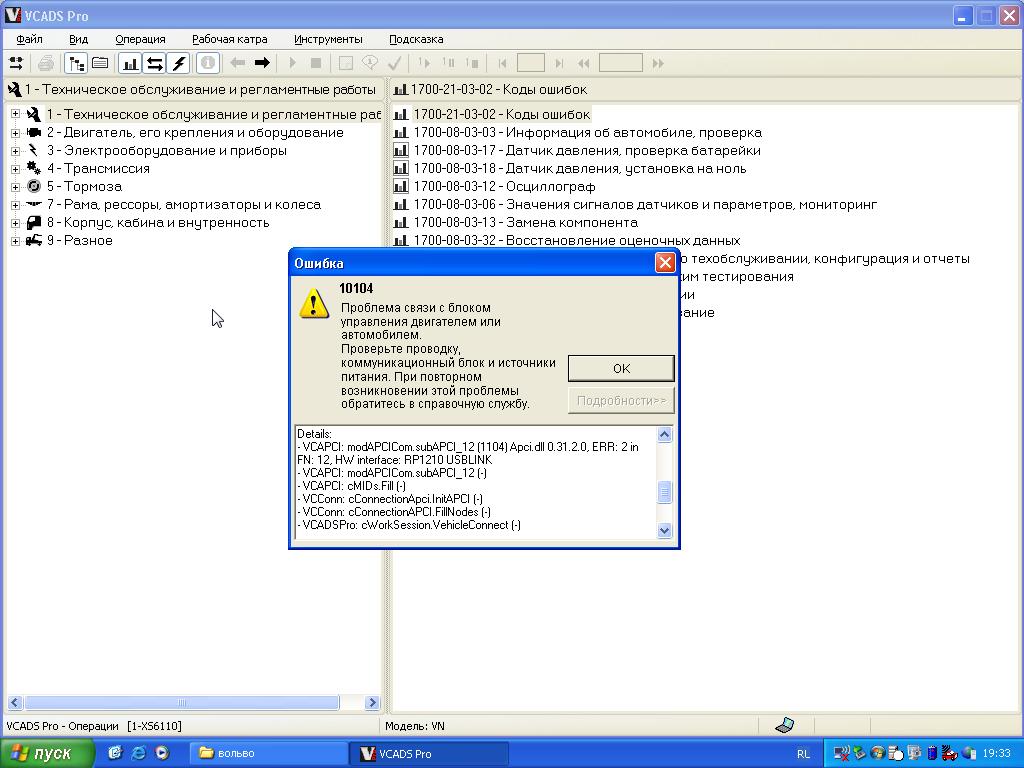Switch to list view toolbar icon
The image size is (1024, 768).
(x=100, y=63)
